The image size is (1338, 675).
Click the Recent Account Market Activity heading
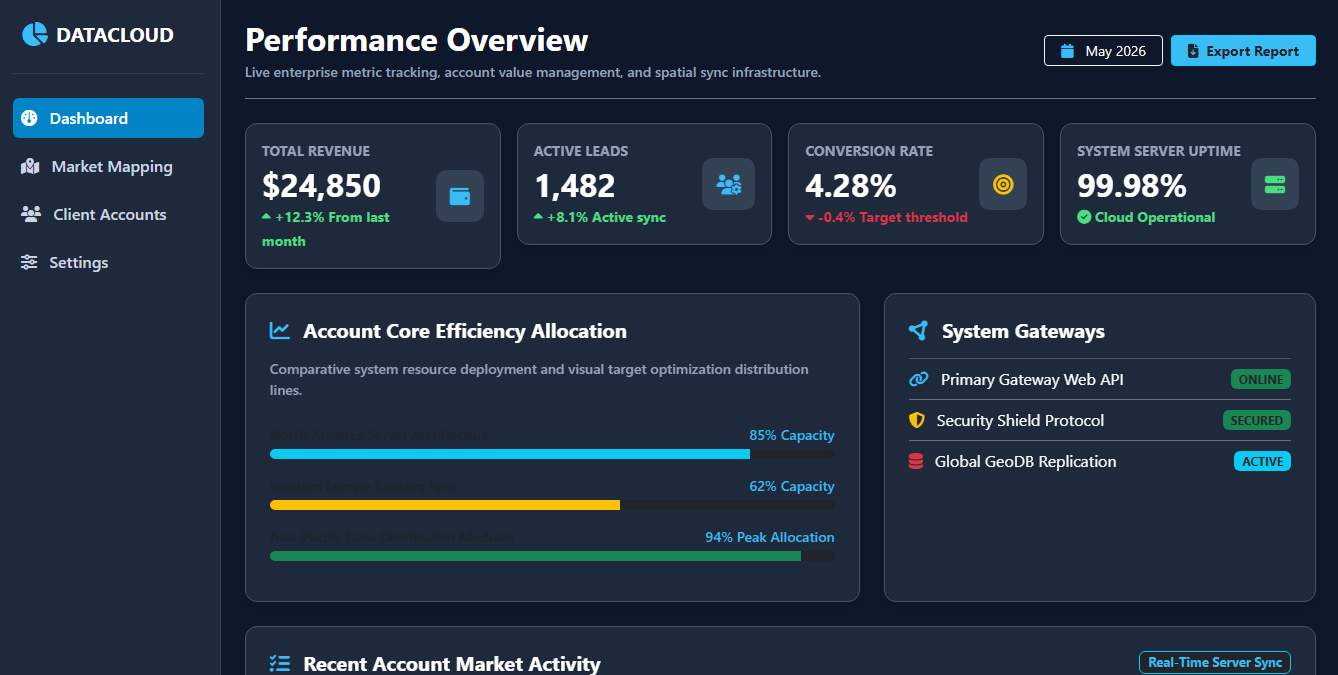coord(452,663)
